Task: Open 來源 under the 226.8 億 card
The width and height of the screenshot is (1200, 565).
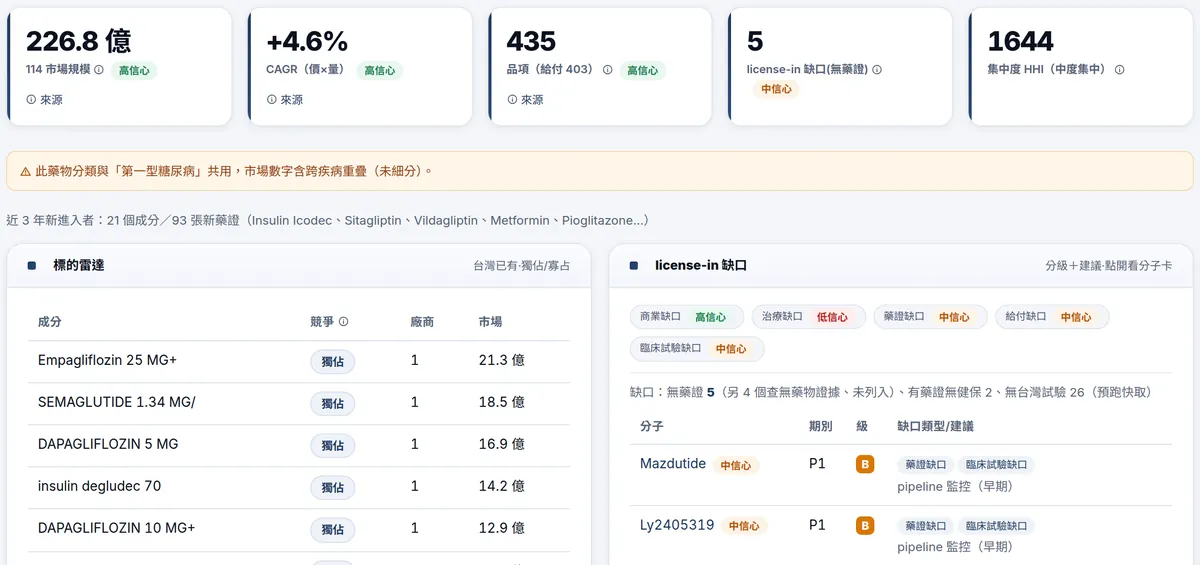Action: coord(44,100)
